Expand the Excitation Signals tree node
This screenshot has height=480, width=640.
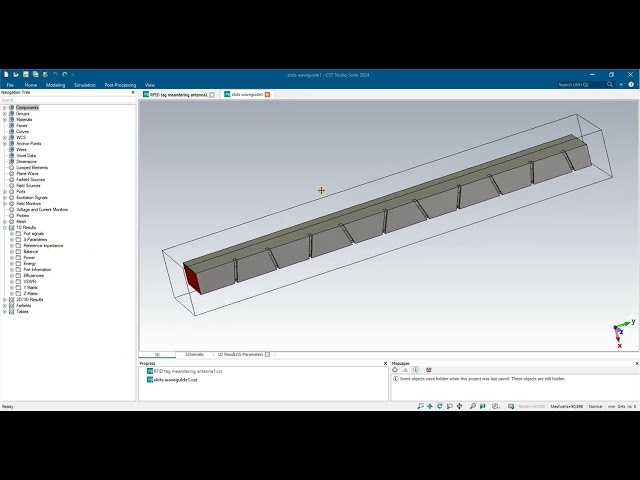(x=5, y=198)
